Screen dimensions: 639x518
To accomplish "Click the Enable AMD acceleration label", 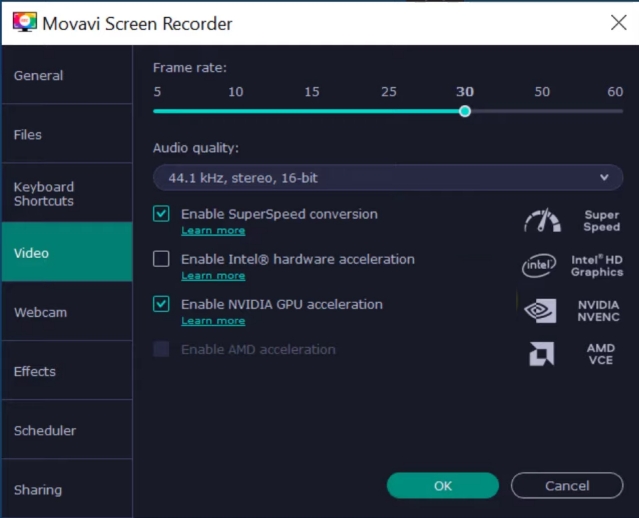I will [x=258, y=350].
